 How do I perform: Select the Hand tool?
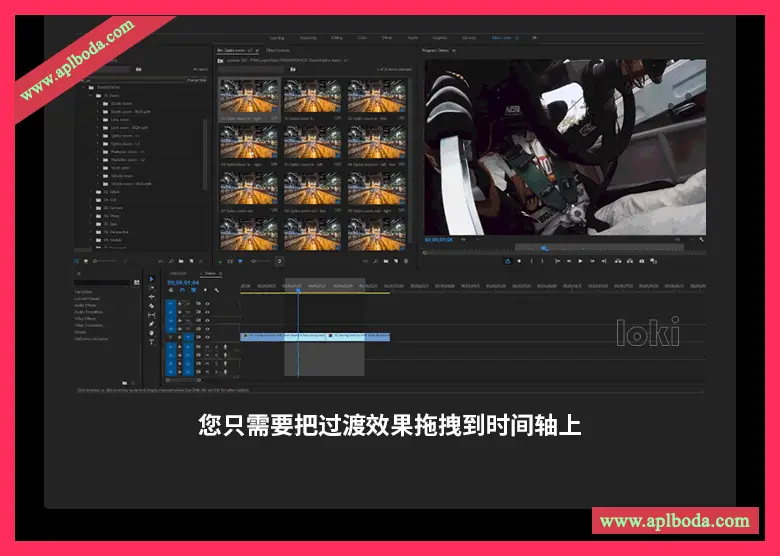pyautogui.click(x=152, y=333)
